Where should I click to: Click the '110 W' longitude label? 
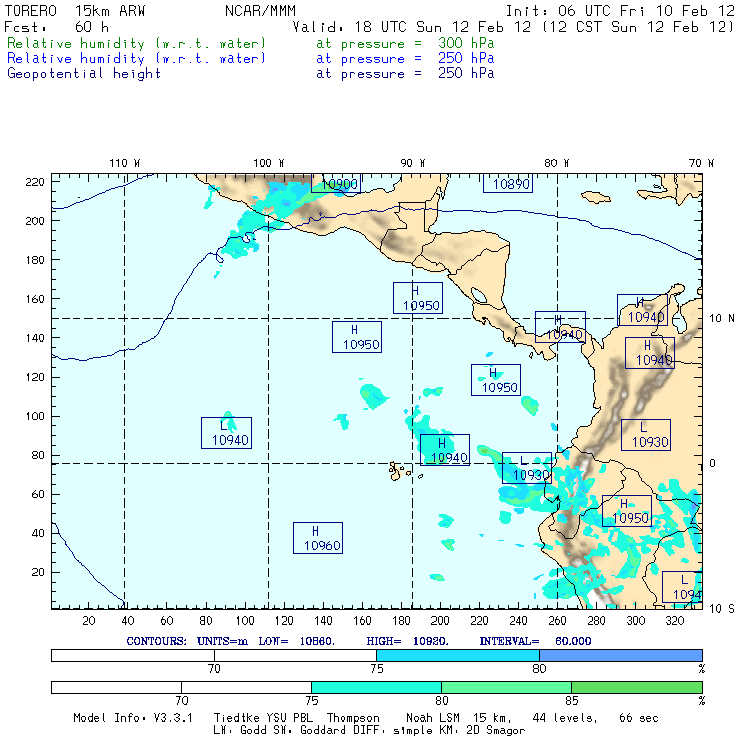pos(125,163)
